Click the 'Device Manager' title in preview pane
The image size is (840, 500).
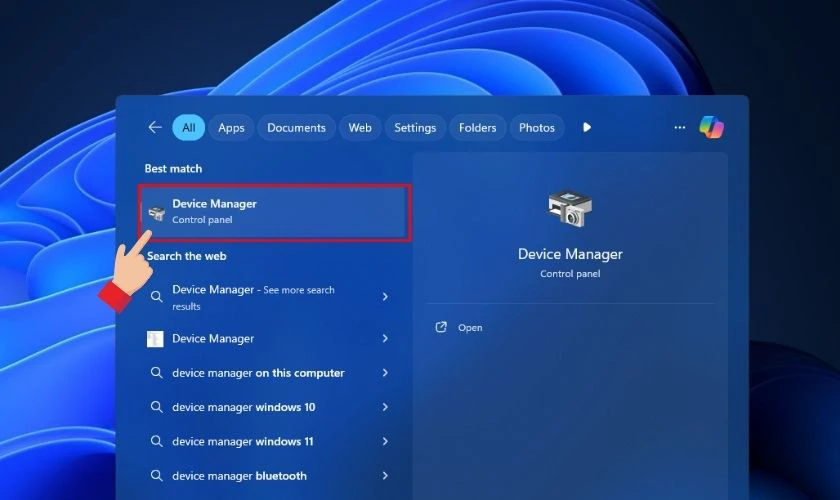[x=570, y=254]
